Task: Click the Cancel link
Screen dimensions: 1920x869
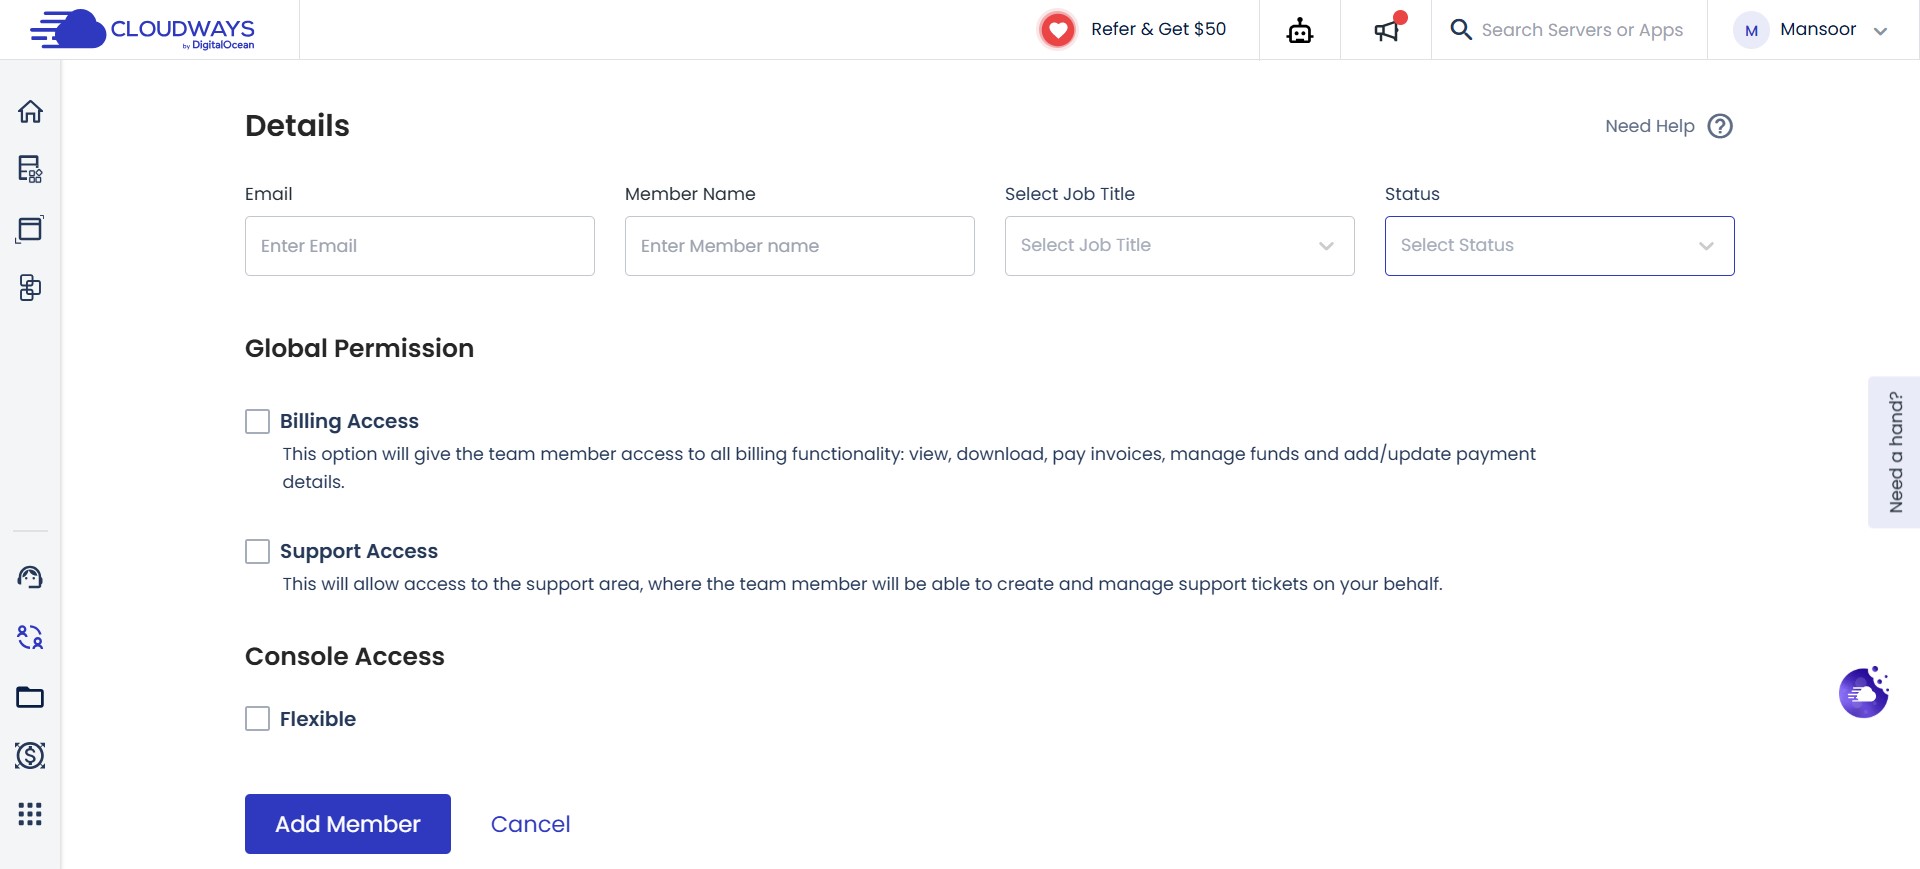Action: pyautogui.click(x=530, y=824)
